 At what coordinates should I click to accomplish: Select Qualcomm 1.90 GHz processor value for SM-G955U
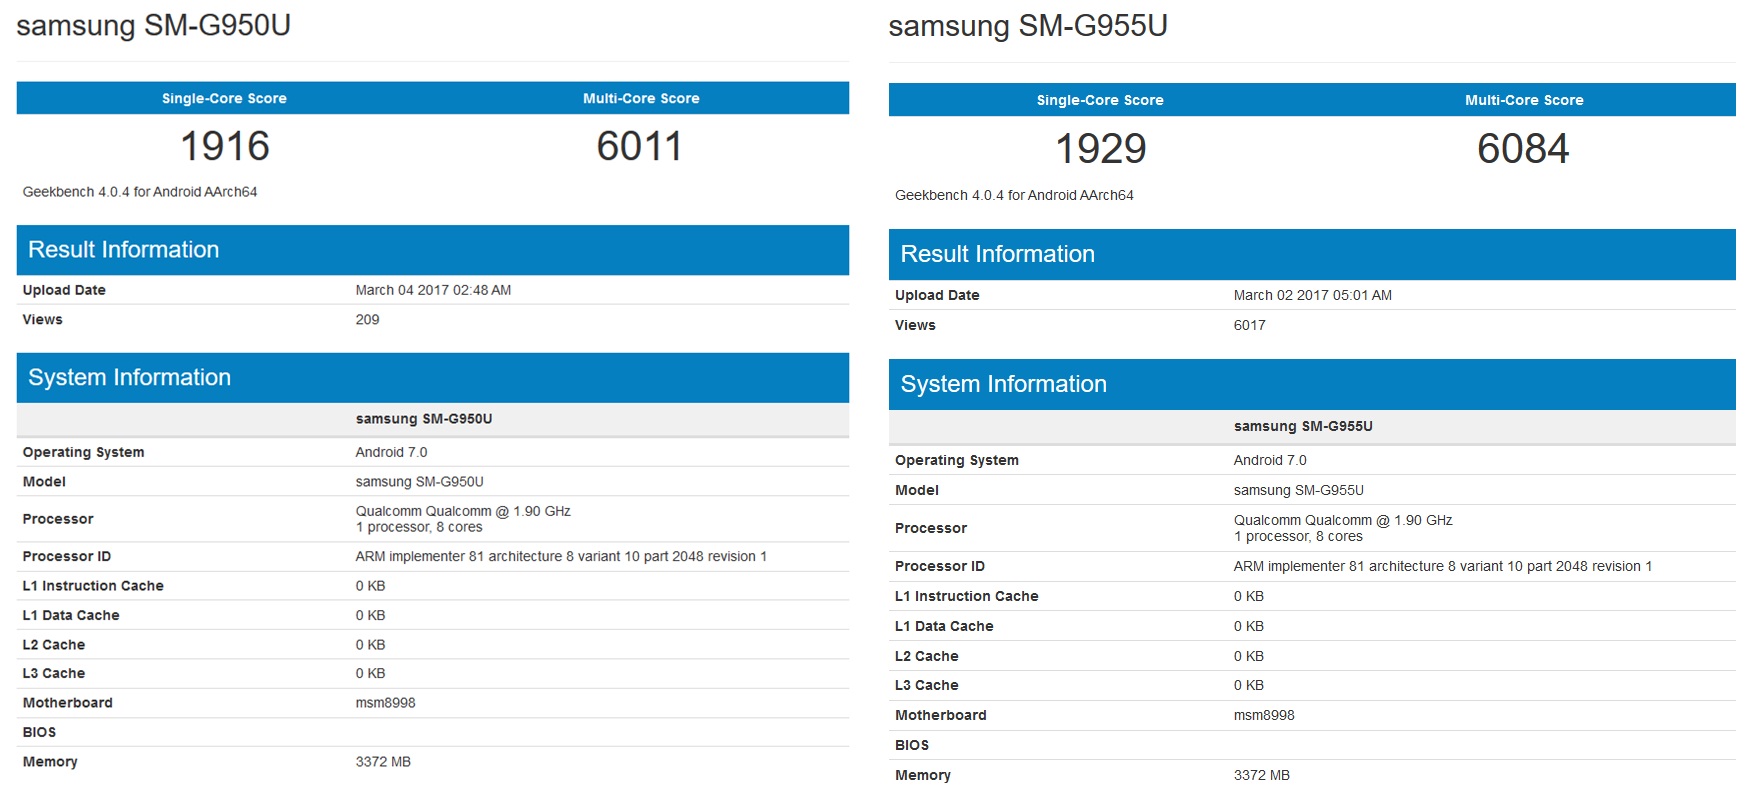1343,528
